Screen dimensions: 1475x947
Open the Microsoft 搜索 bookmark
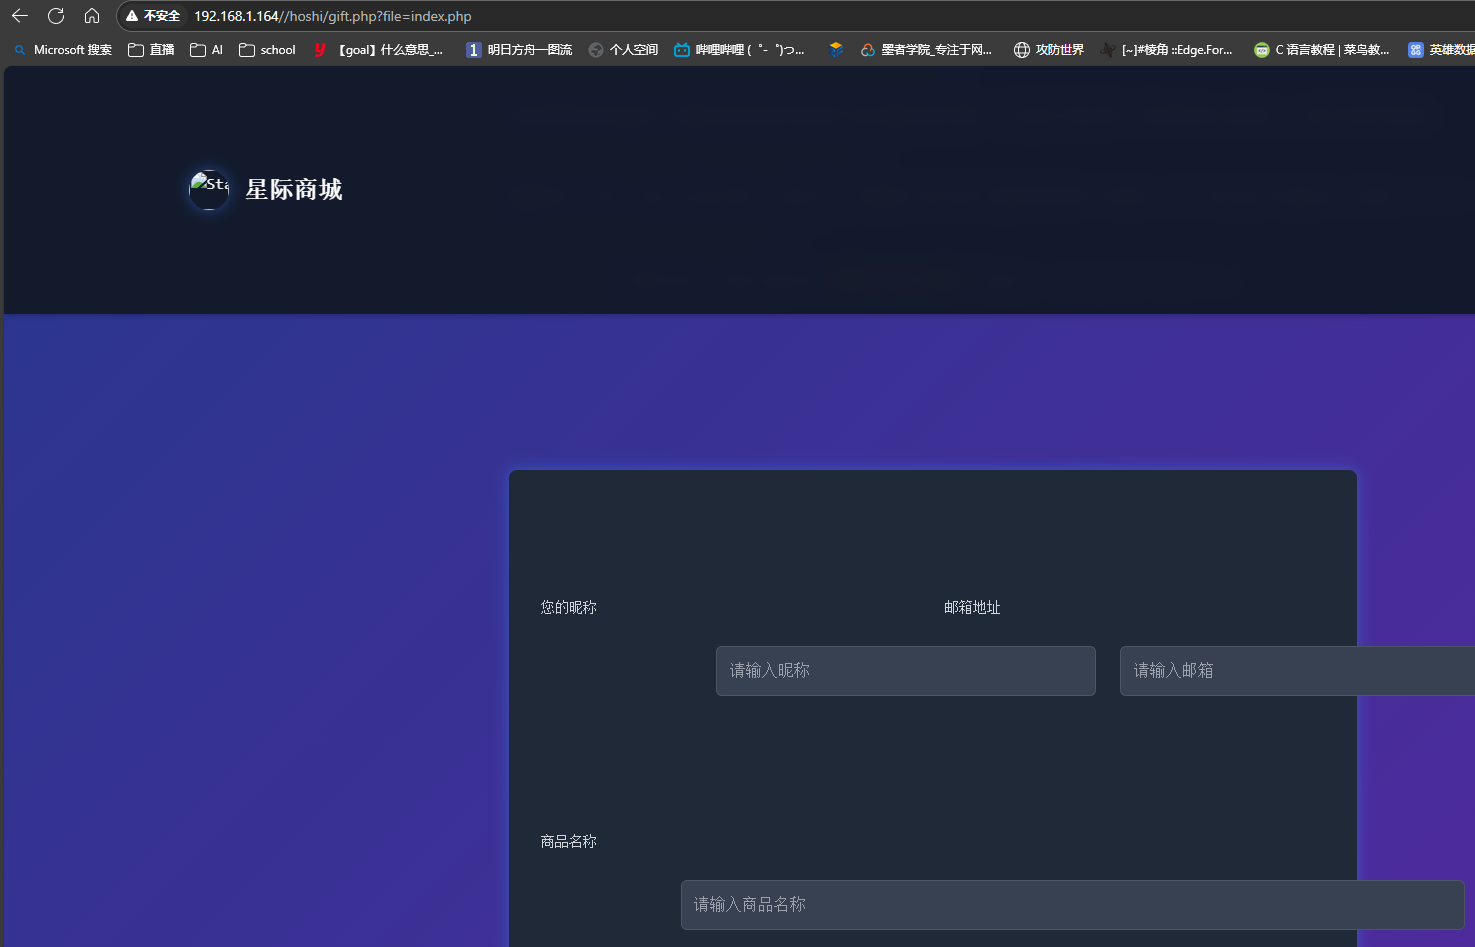pos(62,49)
